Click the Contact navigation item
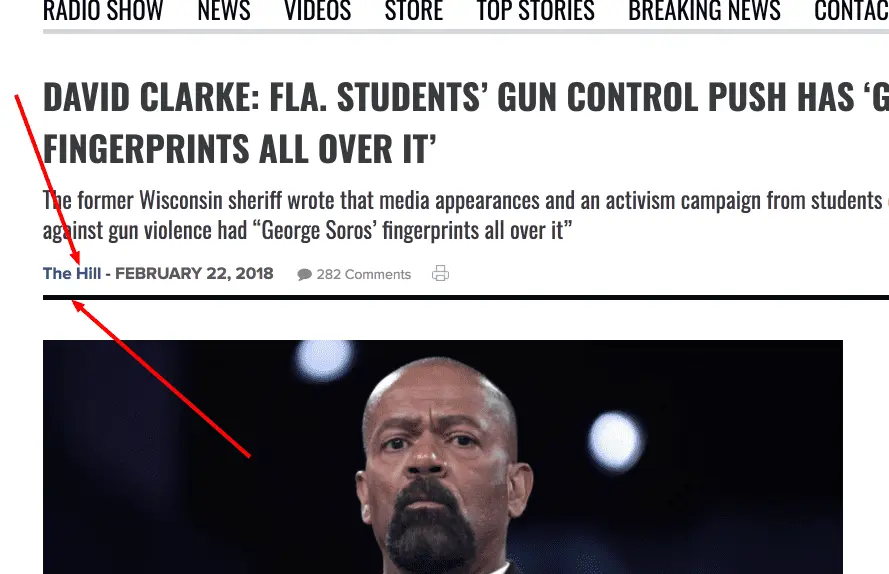 tap(852, 11)
